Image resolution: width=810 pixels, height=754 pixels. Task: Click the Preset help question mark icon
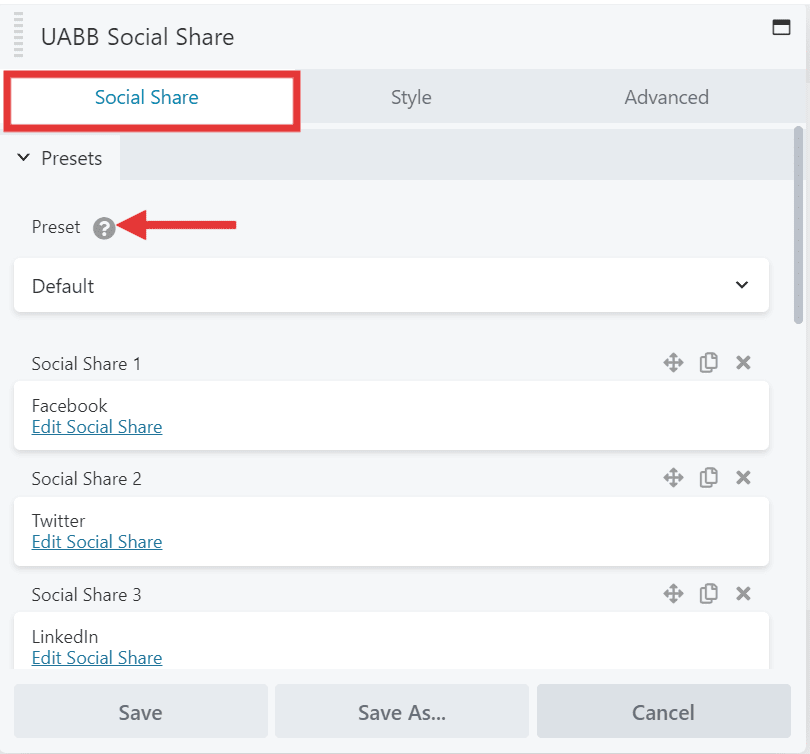[104, 228]
